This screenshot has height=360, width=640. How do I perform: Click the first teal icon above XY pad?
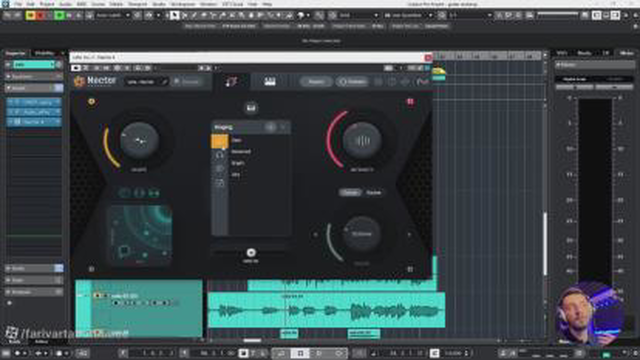pyautogui.click(x=124, y=193)
